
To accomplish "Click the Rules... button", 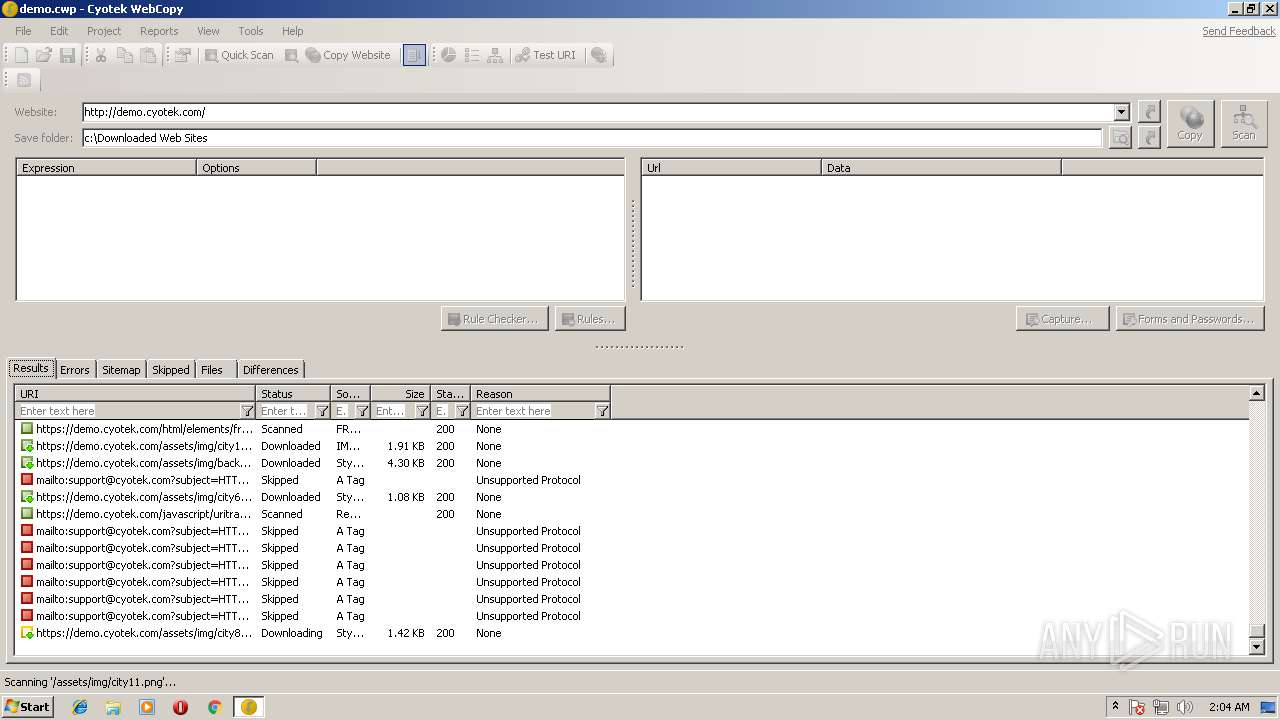I will click(x=590, y=319).
